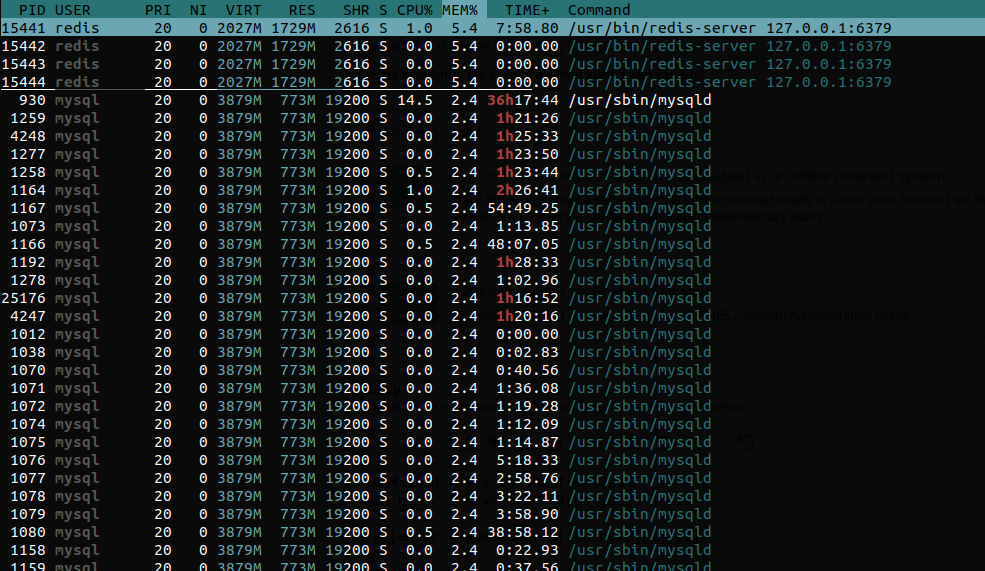Select mysql thread row PID 1164
Image resolution: width=985 pixels, height=571 pixels.
point(492,190)
